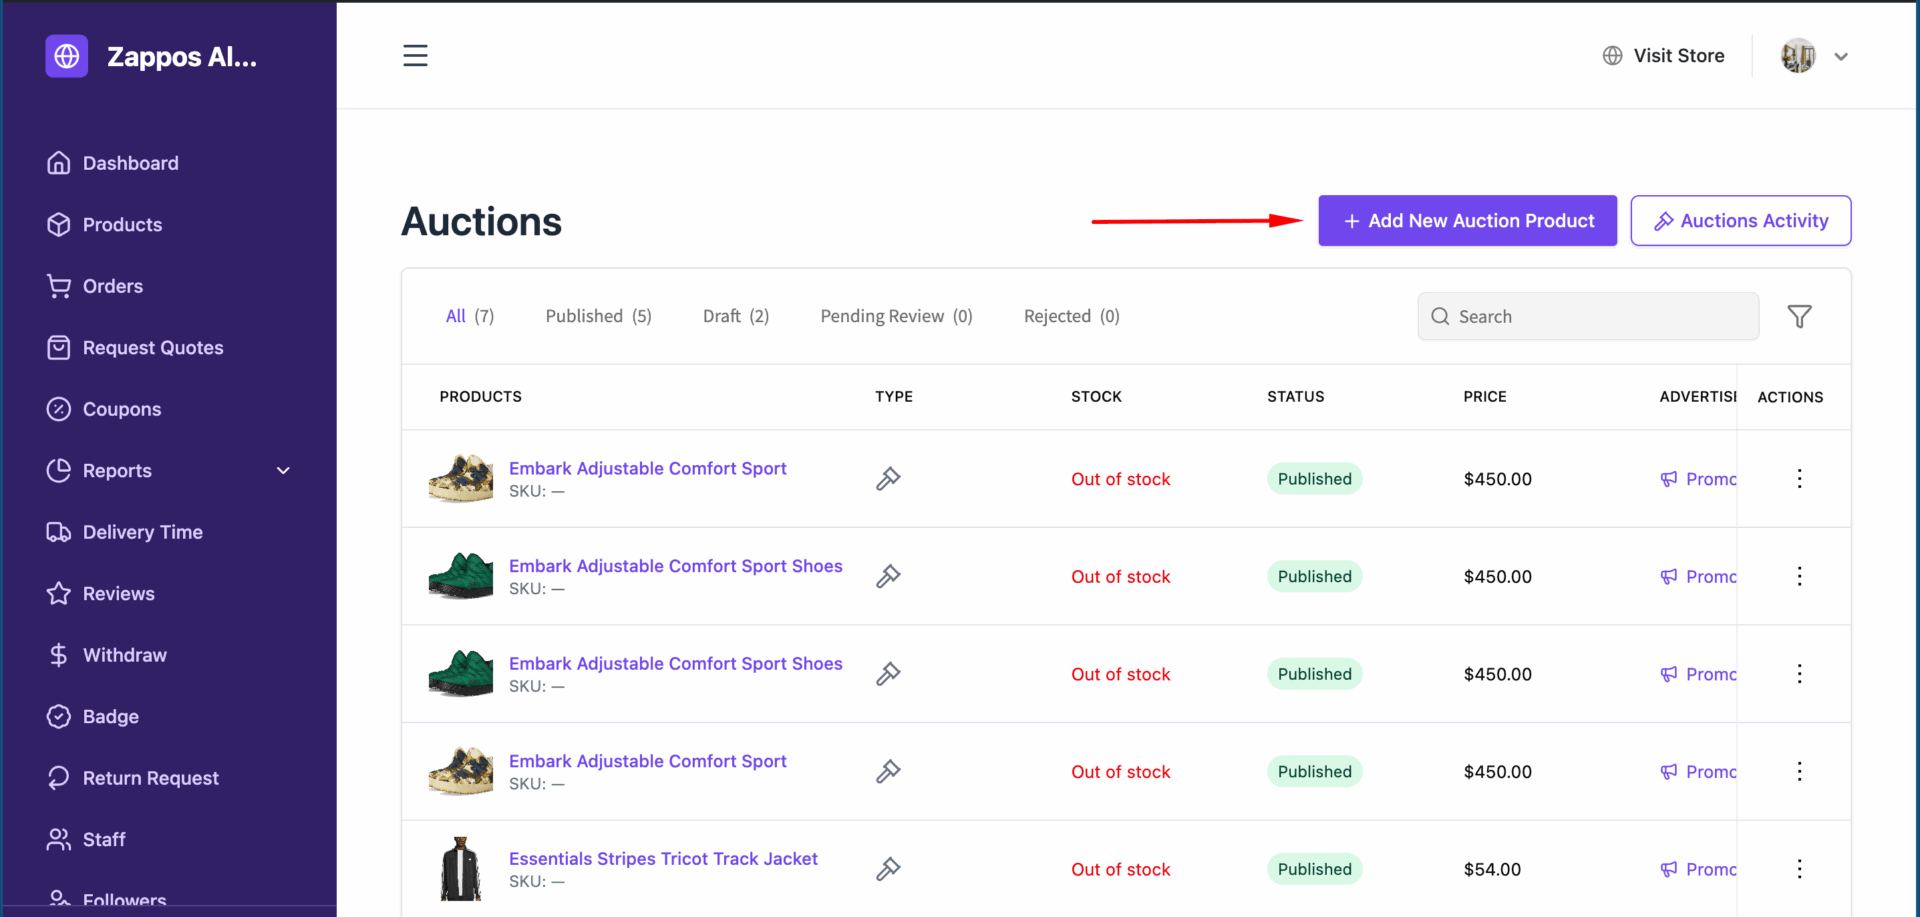Go to Products in the sidebar
The image size is (1920, 917).
pos(104,225)
